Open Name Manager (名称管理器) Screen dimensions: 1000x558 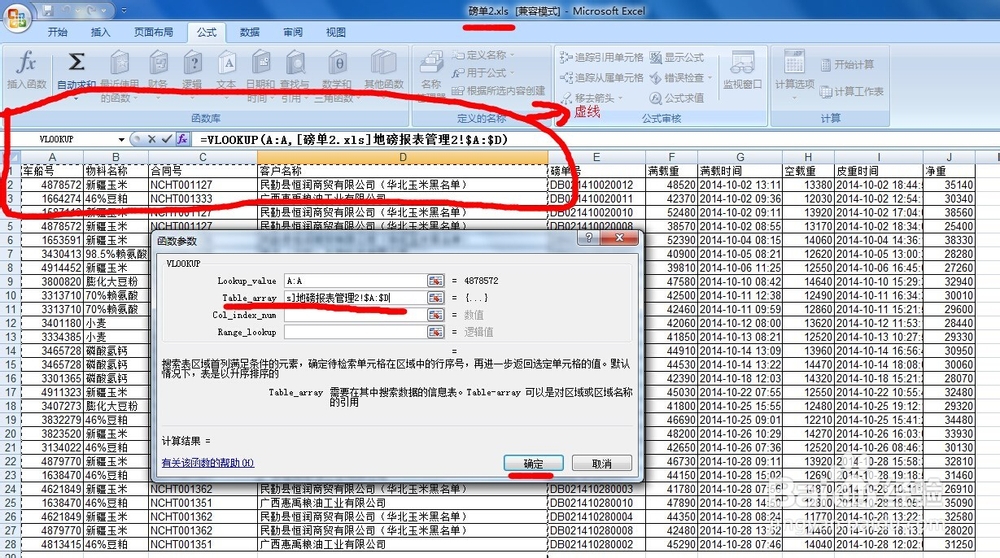pyautogui.click(x=431, y=74)
